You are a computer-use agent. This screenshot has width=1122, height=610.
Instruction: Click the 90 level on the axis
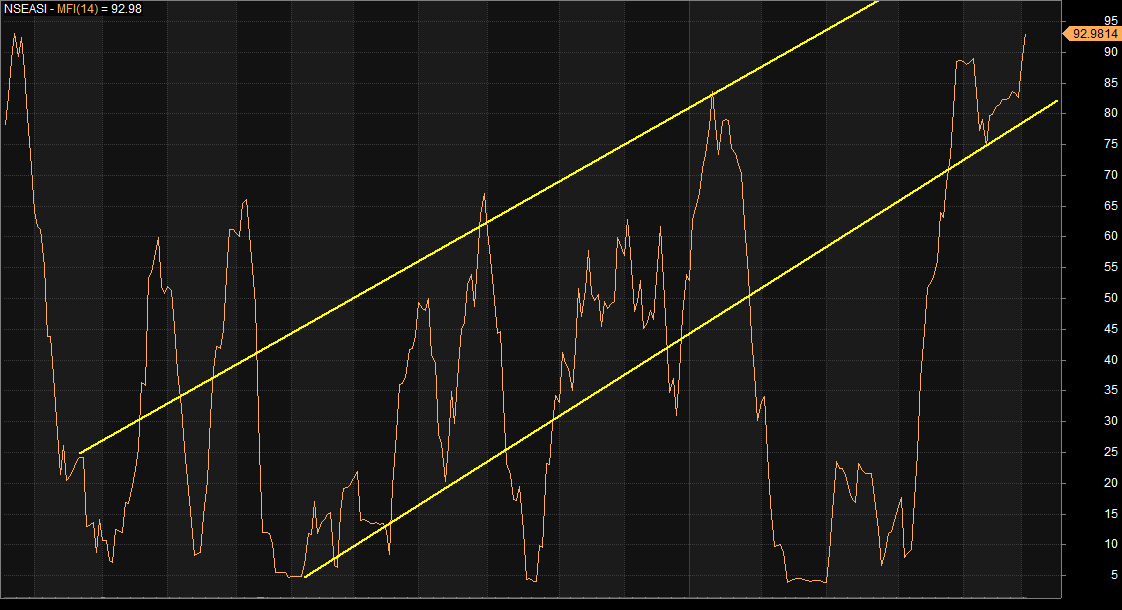pos(1111,52)
